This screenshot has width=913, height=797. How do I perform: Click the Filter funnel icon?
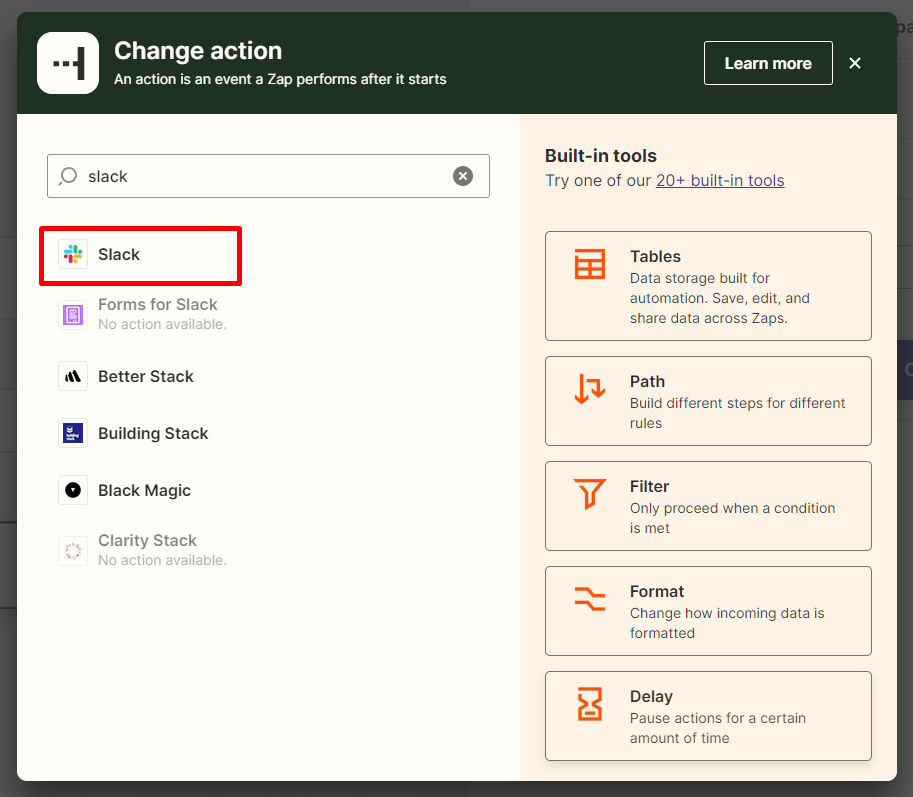[590, 494]
